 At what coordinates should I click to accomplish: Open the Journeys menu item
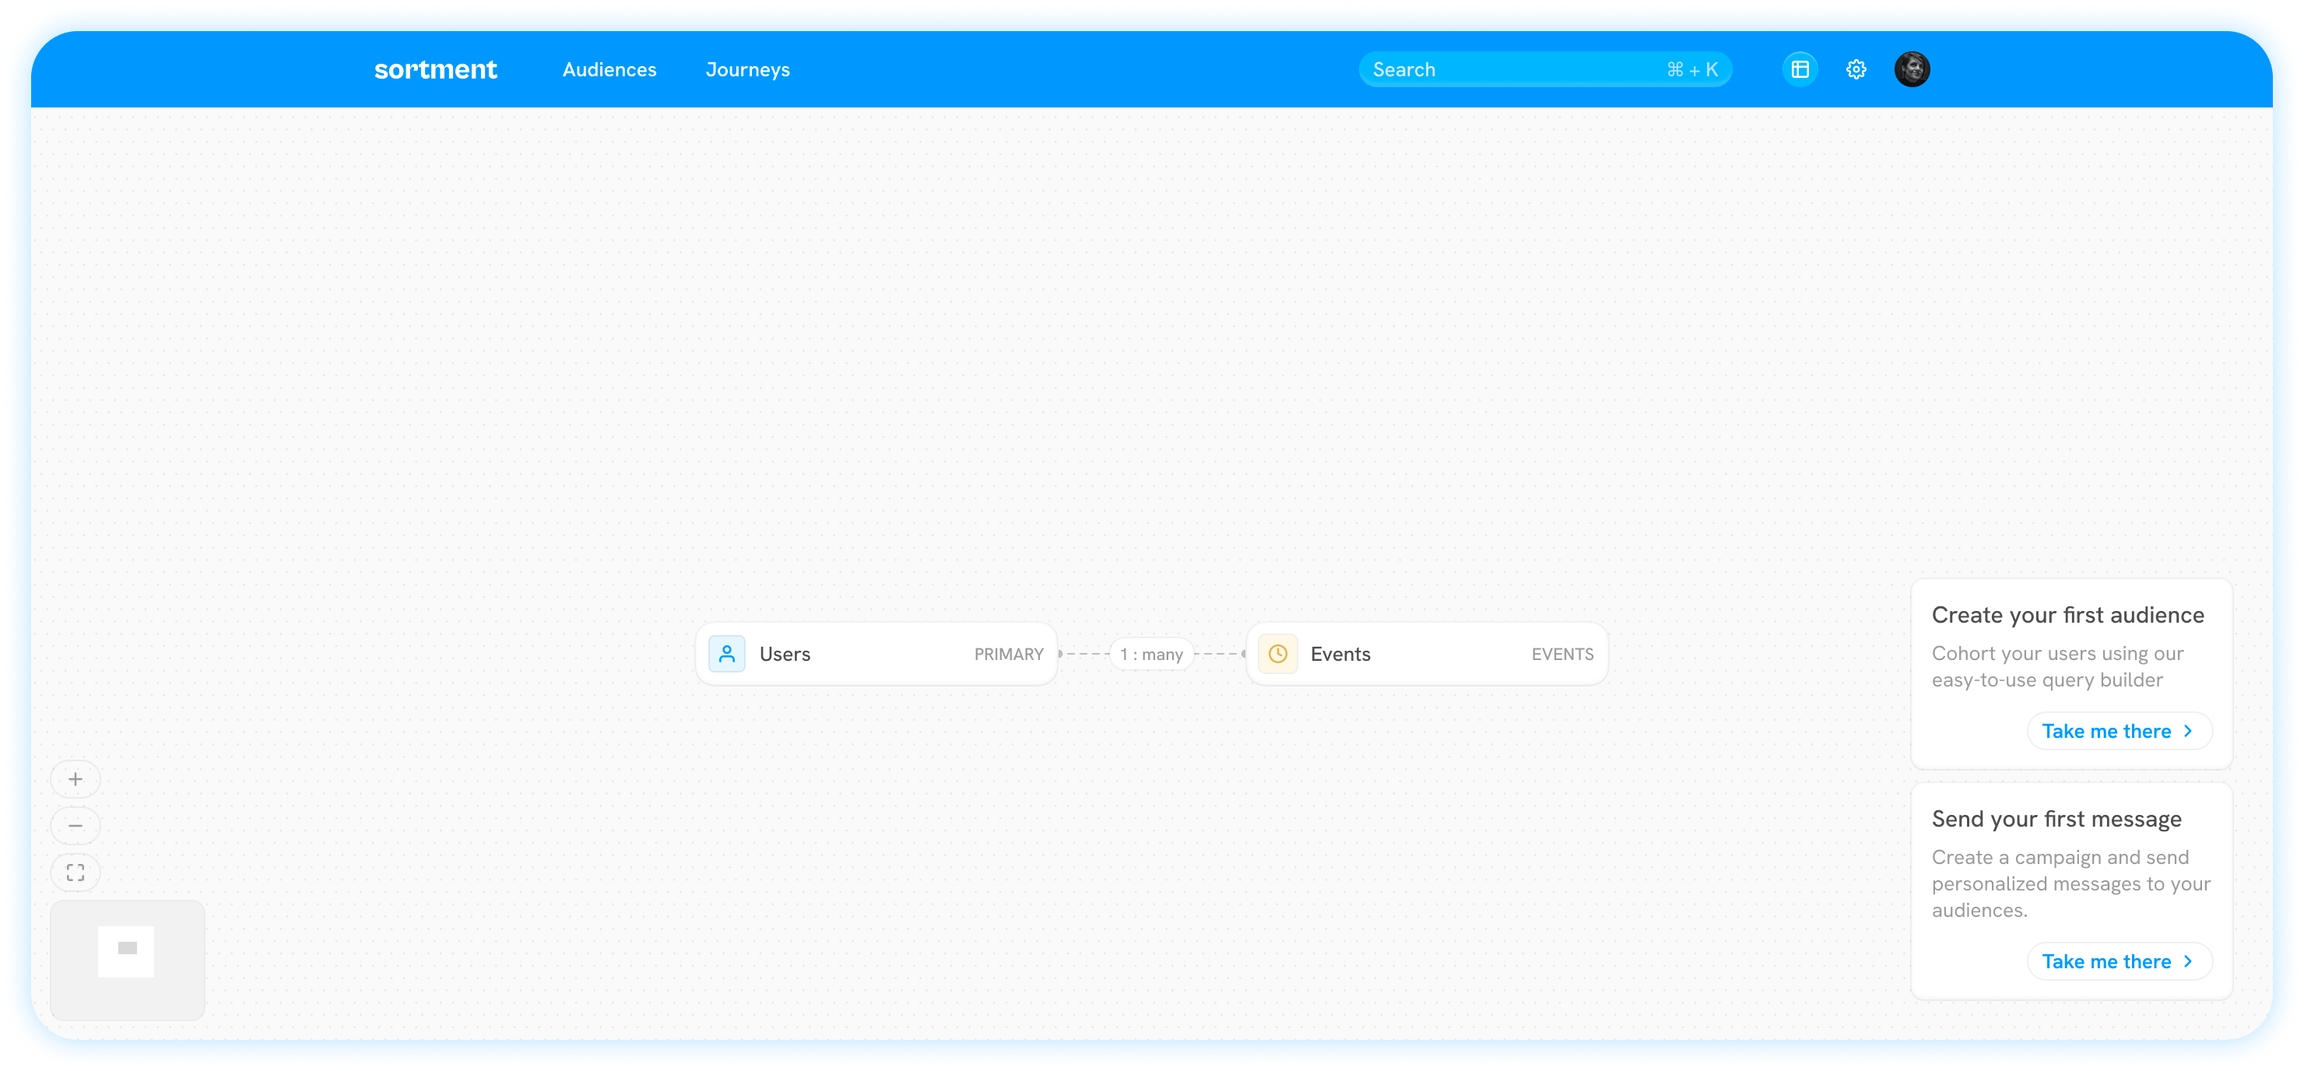pos(747,69)
